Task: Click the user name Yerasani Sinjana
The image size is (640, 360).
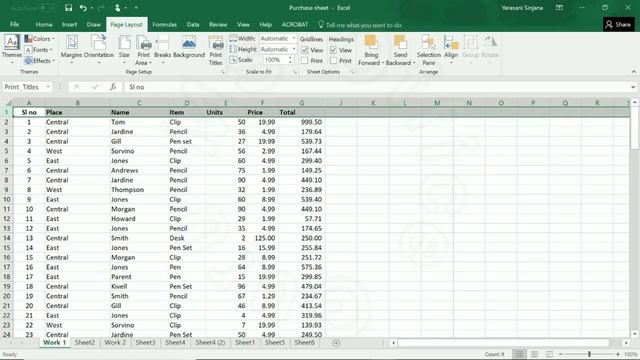Action: [x=522, y=8]
